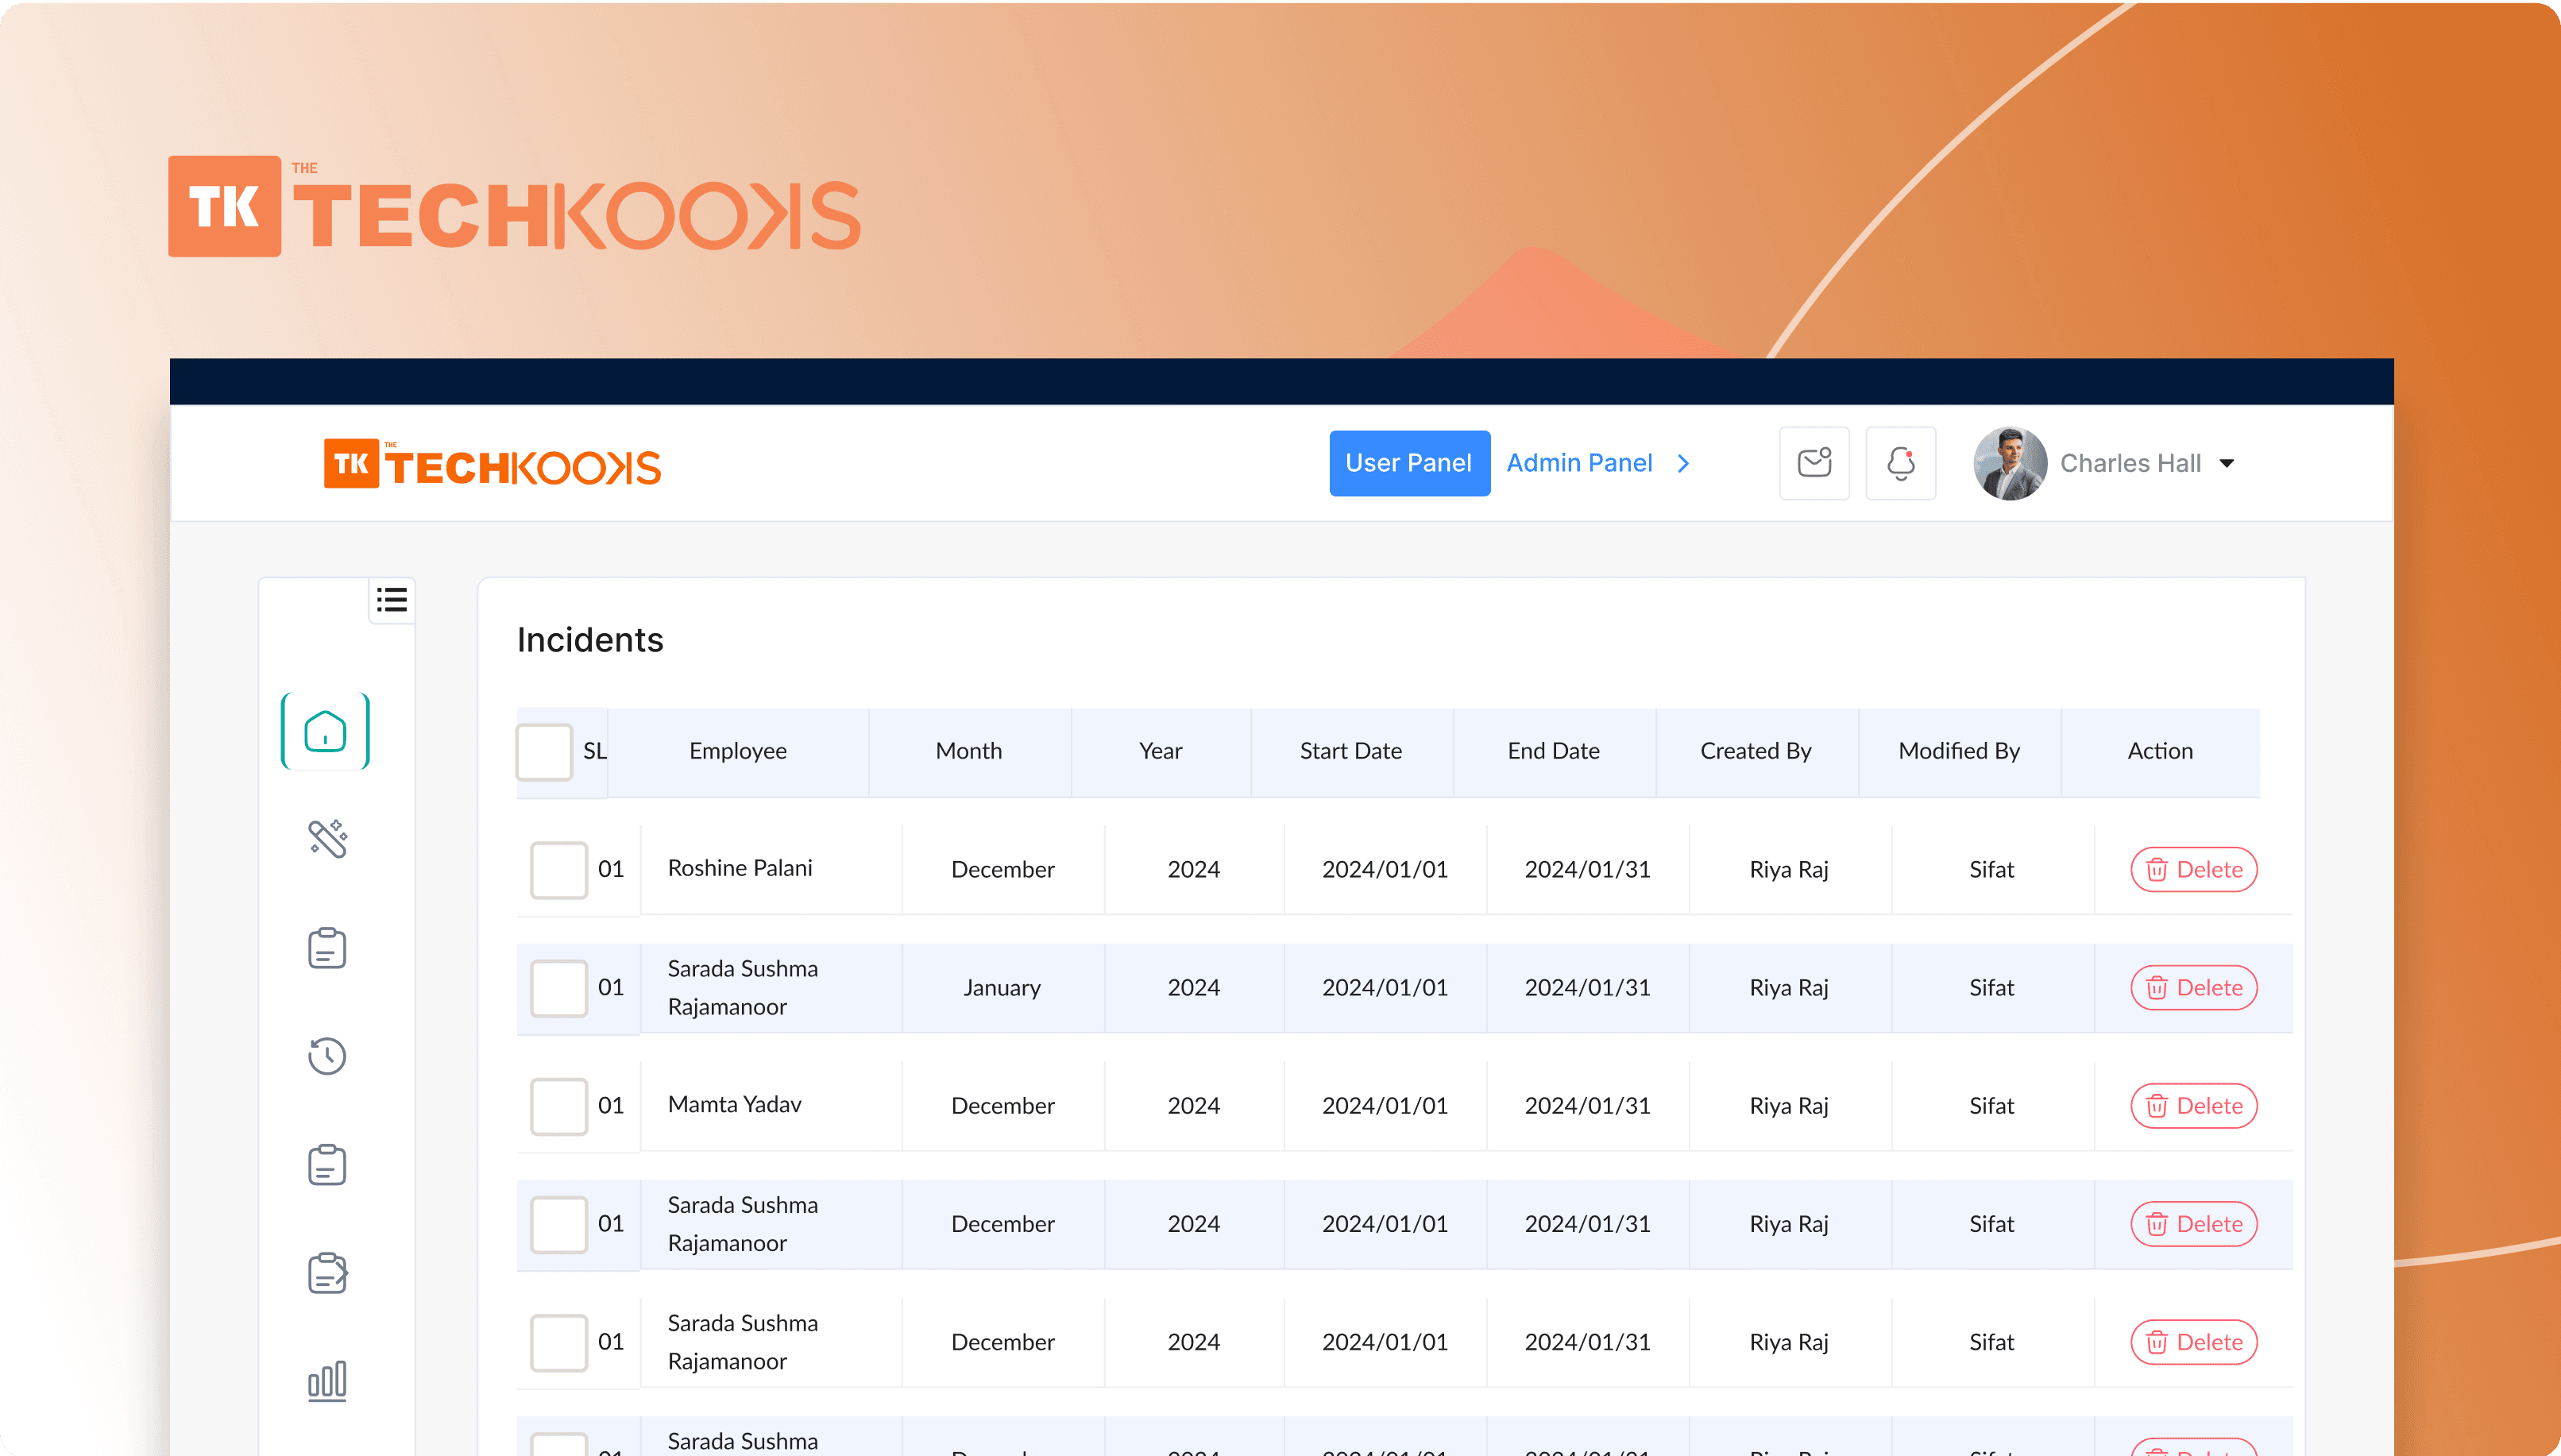Screen dimensions: 2561x1456
Task: Delete the Roshine Palani incident
Action: 2193,869
